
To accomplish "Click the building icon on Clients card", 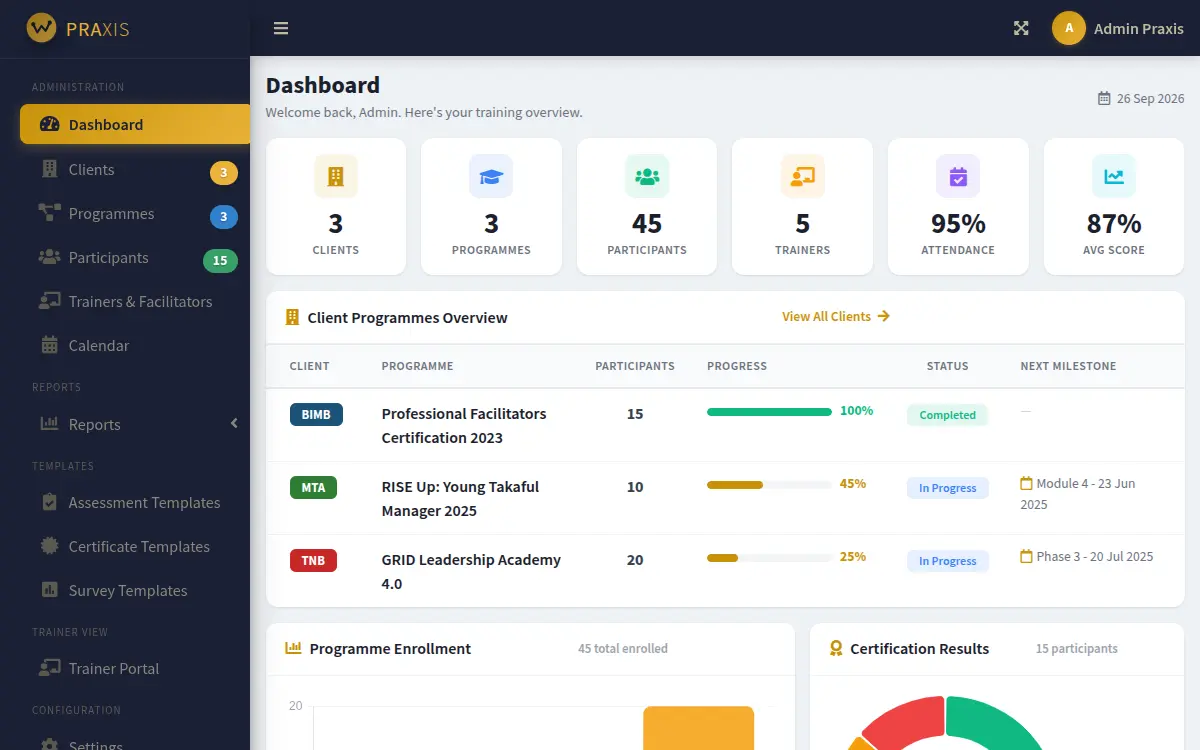I will pyautogui.click(x=336, y=176).
